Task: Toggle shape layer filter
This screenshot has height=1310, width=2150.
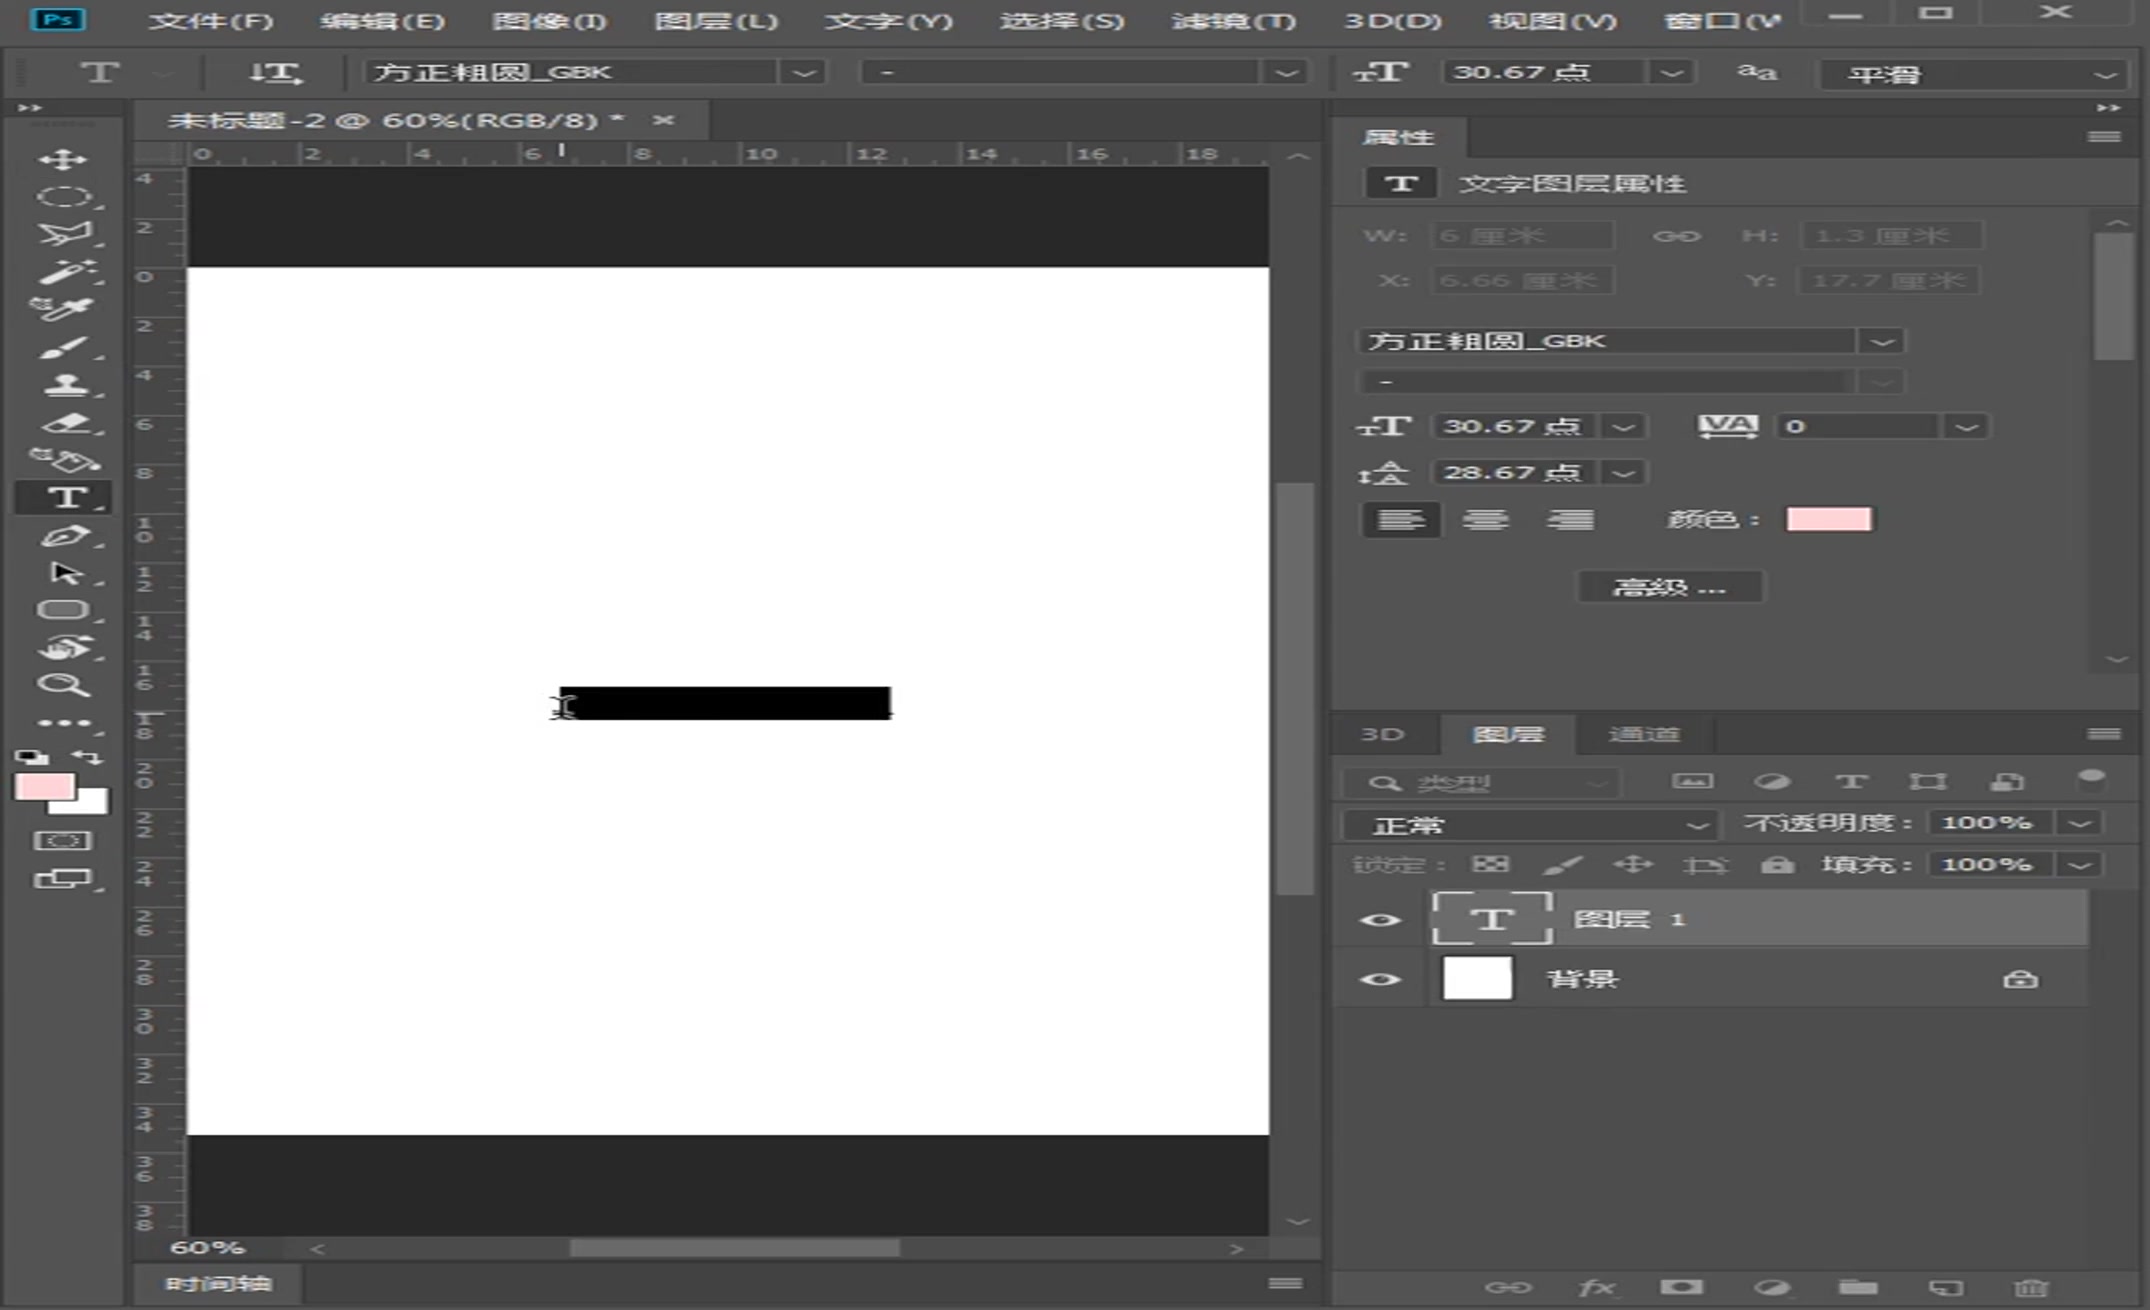Action: click(x=1928, y=782)
